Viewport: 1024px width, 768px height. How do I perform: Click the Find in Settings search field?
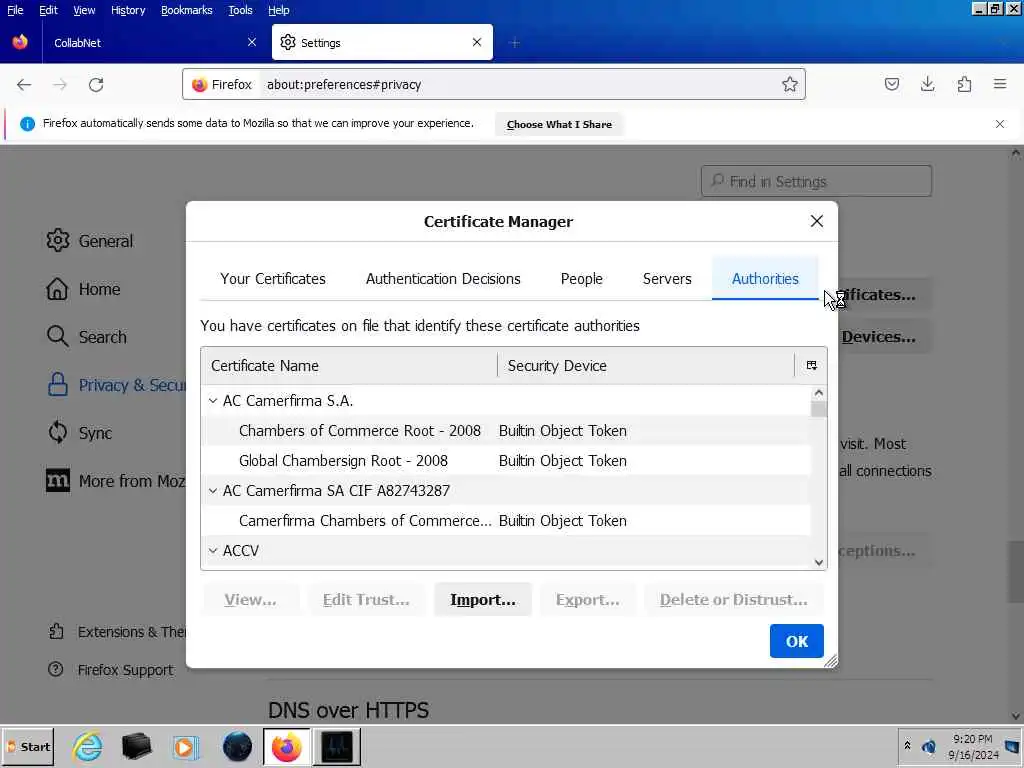(816, 181)
